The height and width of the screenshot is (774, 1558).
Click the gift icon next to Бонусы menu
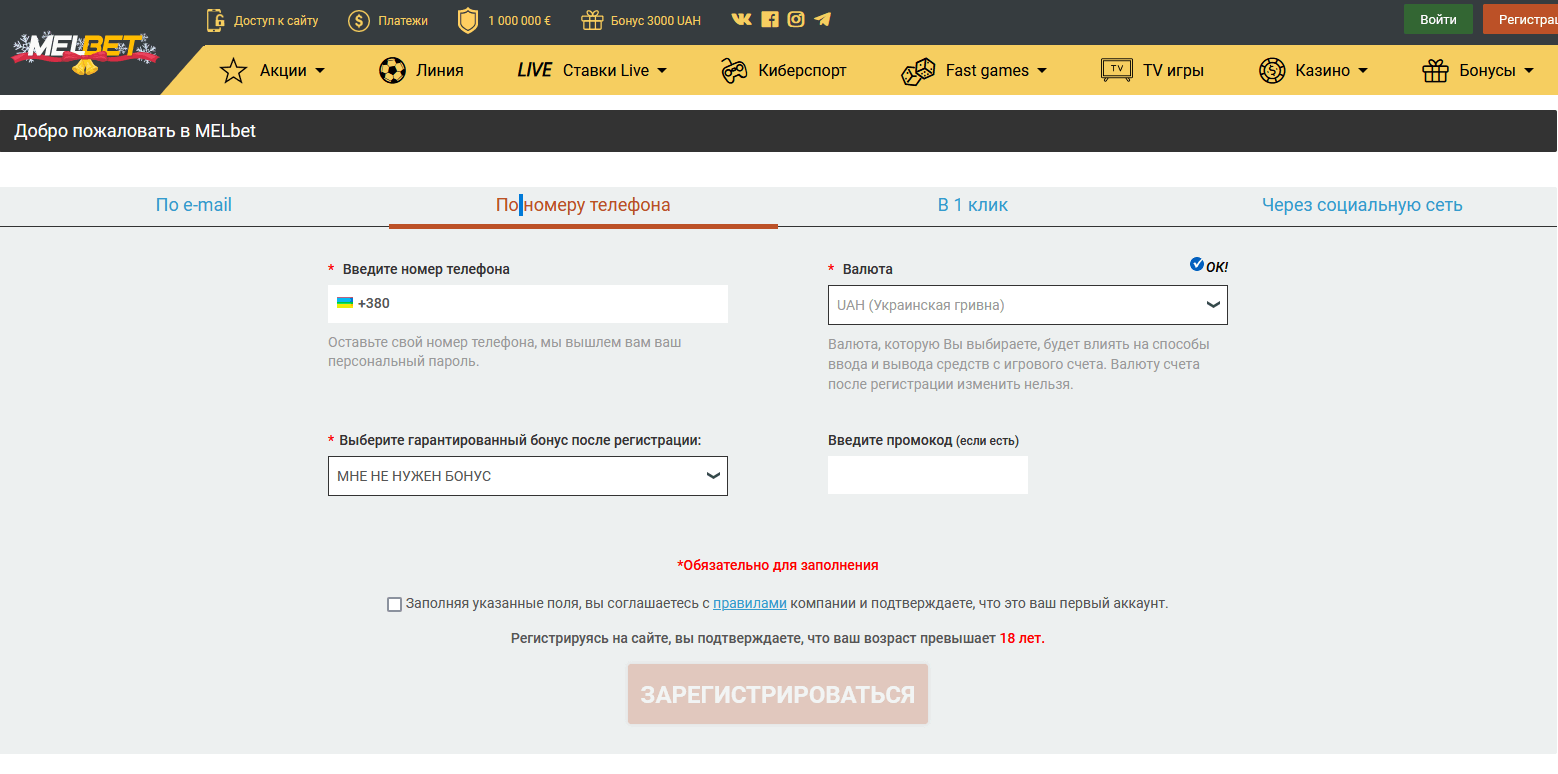coord(1436,70)
